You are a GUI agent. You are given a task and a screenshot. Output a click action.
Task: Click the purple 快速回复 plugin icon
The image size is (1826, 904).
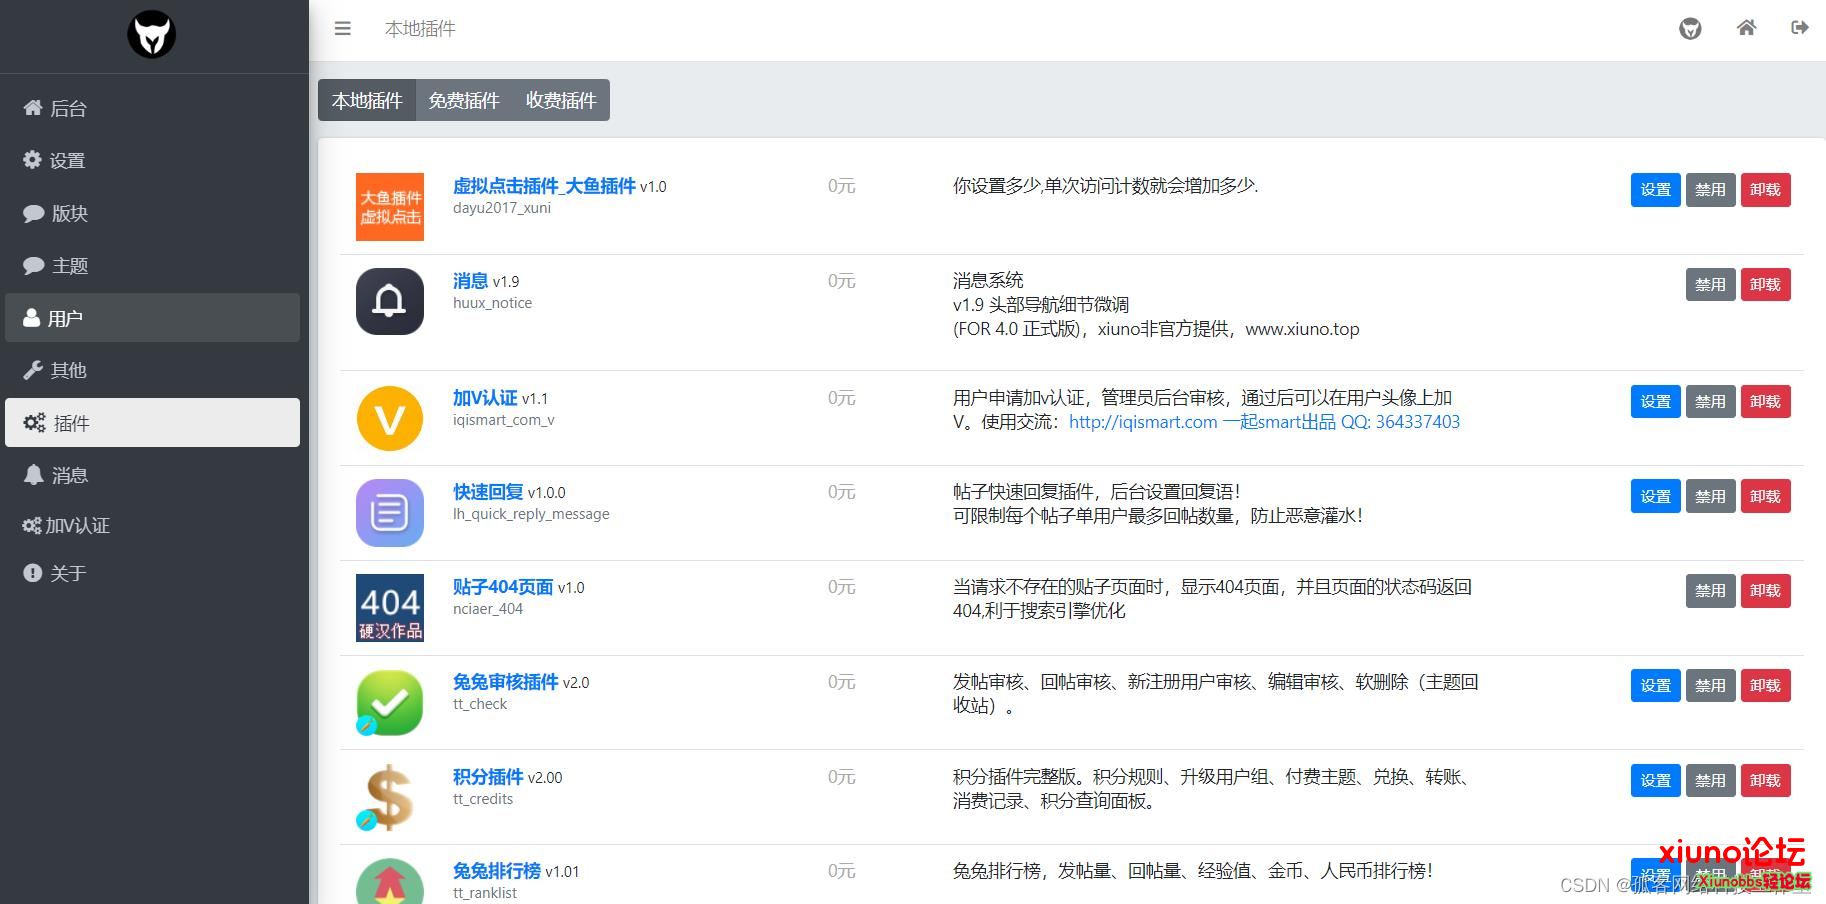click(x=390, y=513)
